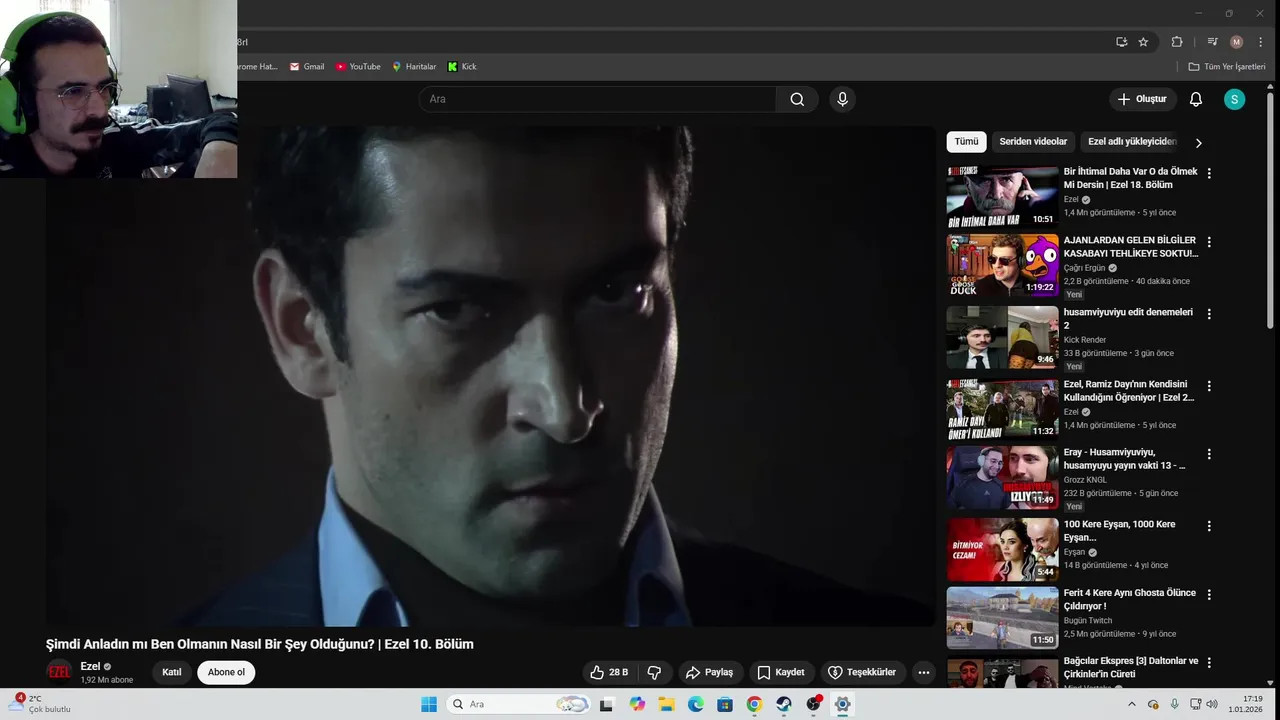Open options menu for 100 Kere Eyşan video
The image size is (1280, 720).
coord(1209,526)
